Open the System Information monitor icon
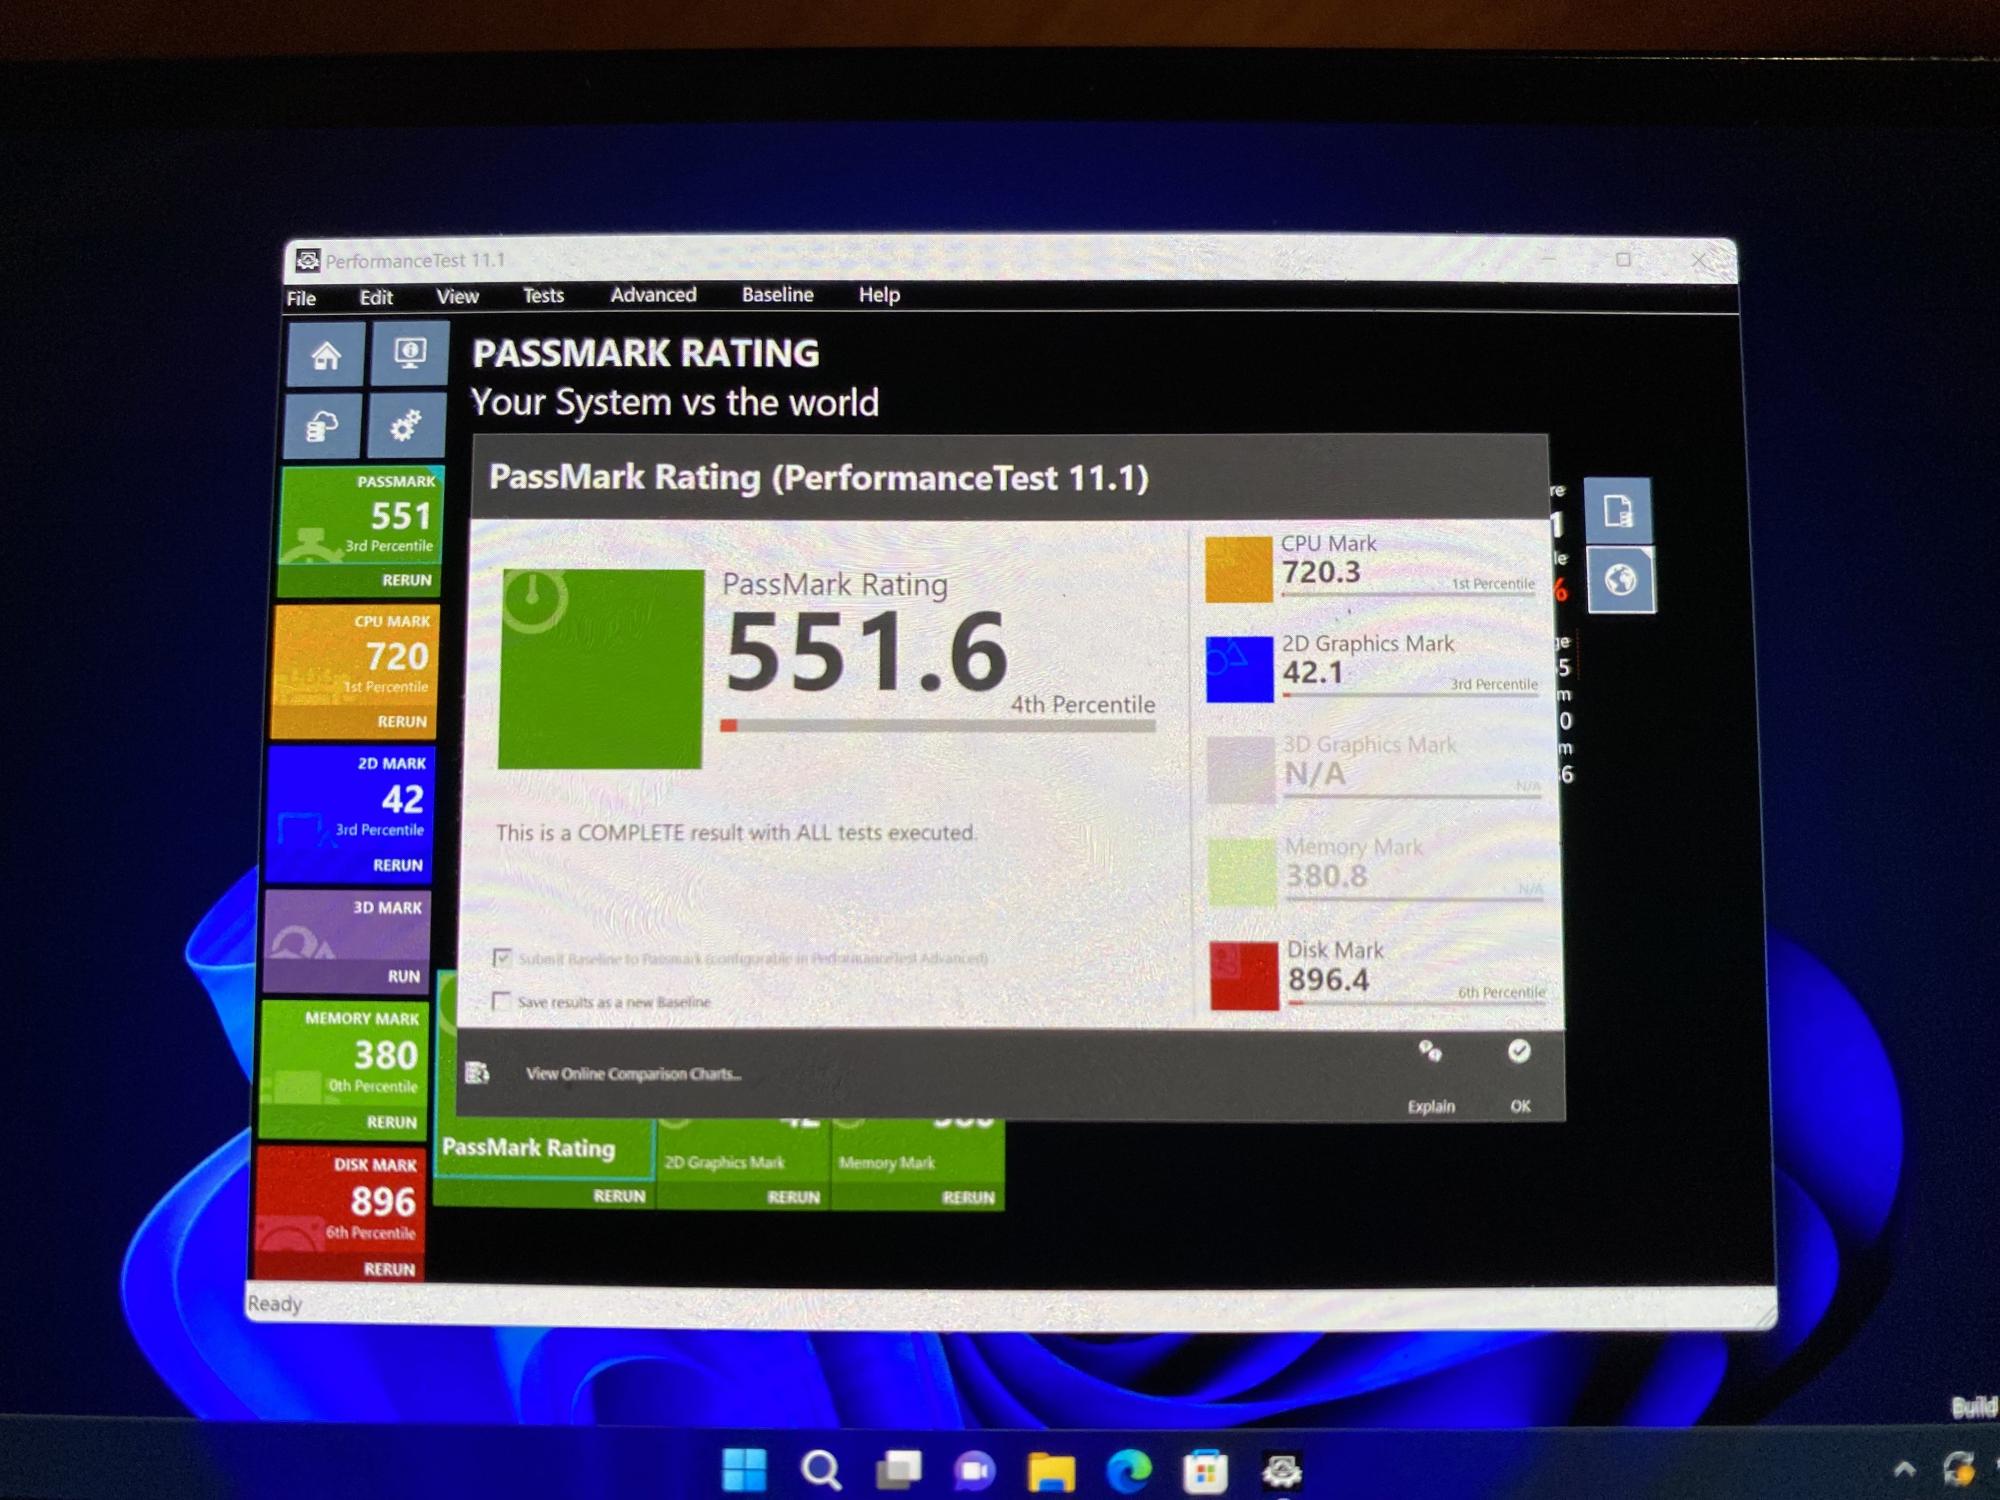2000x1500 pixels. pos(410,353)
